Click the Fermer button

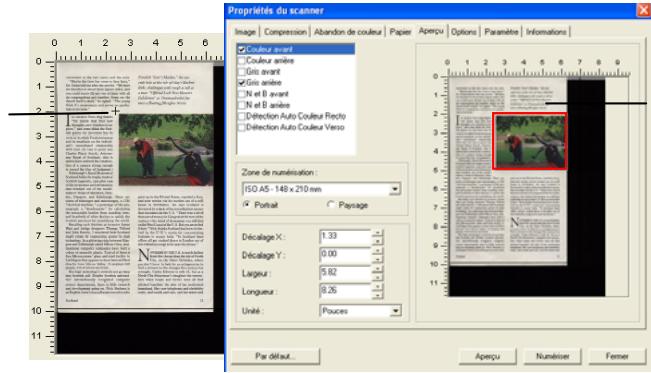click(x=617, y=356)
